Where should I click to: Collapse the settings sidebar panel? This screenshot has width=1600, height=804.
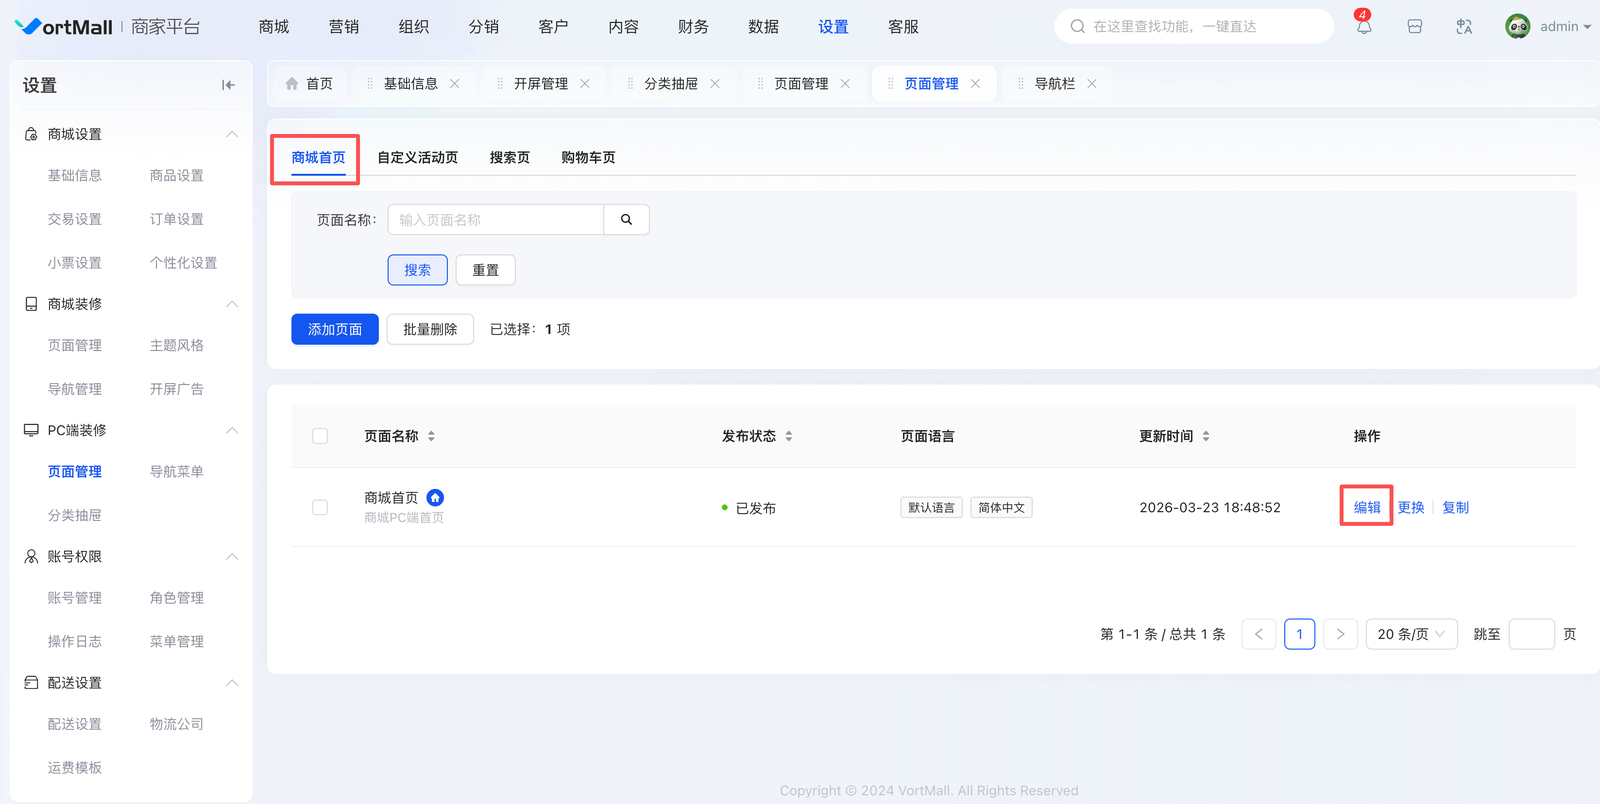[x=228, y=85]
